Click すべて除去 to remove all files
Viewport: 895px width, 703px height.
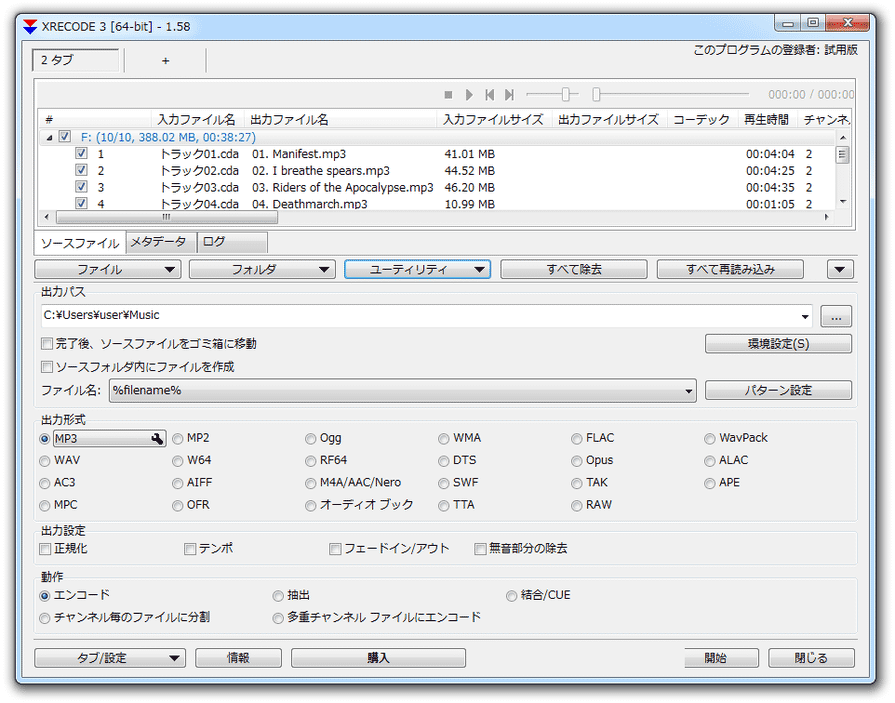tap(574, 269)
